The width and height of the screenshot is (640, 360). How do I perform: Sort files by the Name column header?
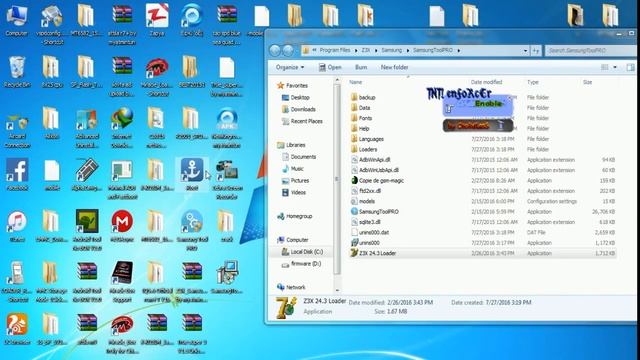point(356,82)
